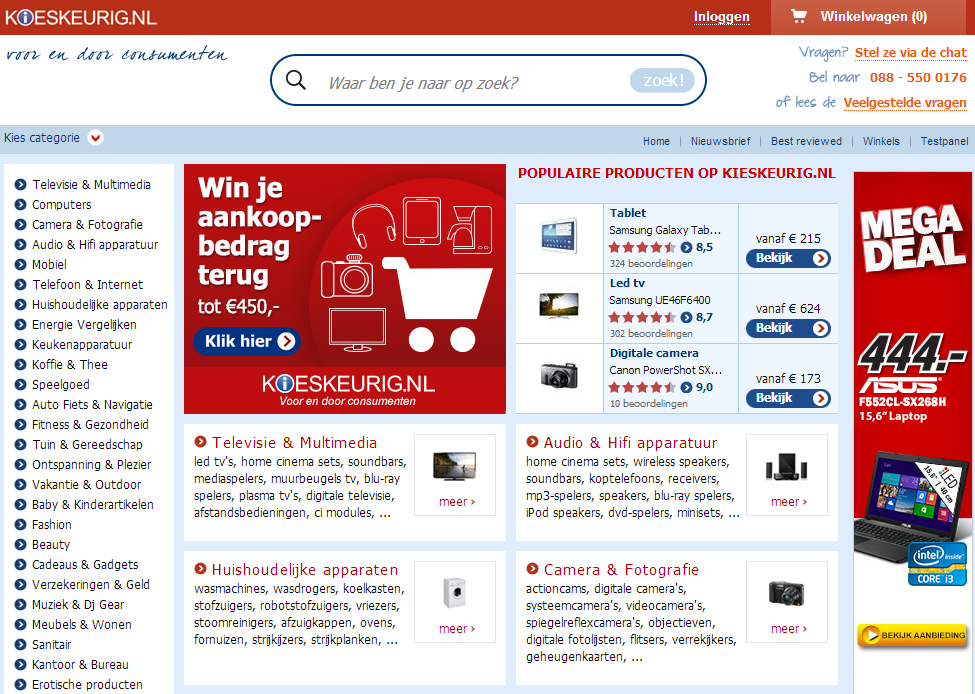Select Auto Fiets & Navigatie category
Image resolution: width=975 pixels, height=694 pixels.
tap(92, 404)
